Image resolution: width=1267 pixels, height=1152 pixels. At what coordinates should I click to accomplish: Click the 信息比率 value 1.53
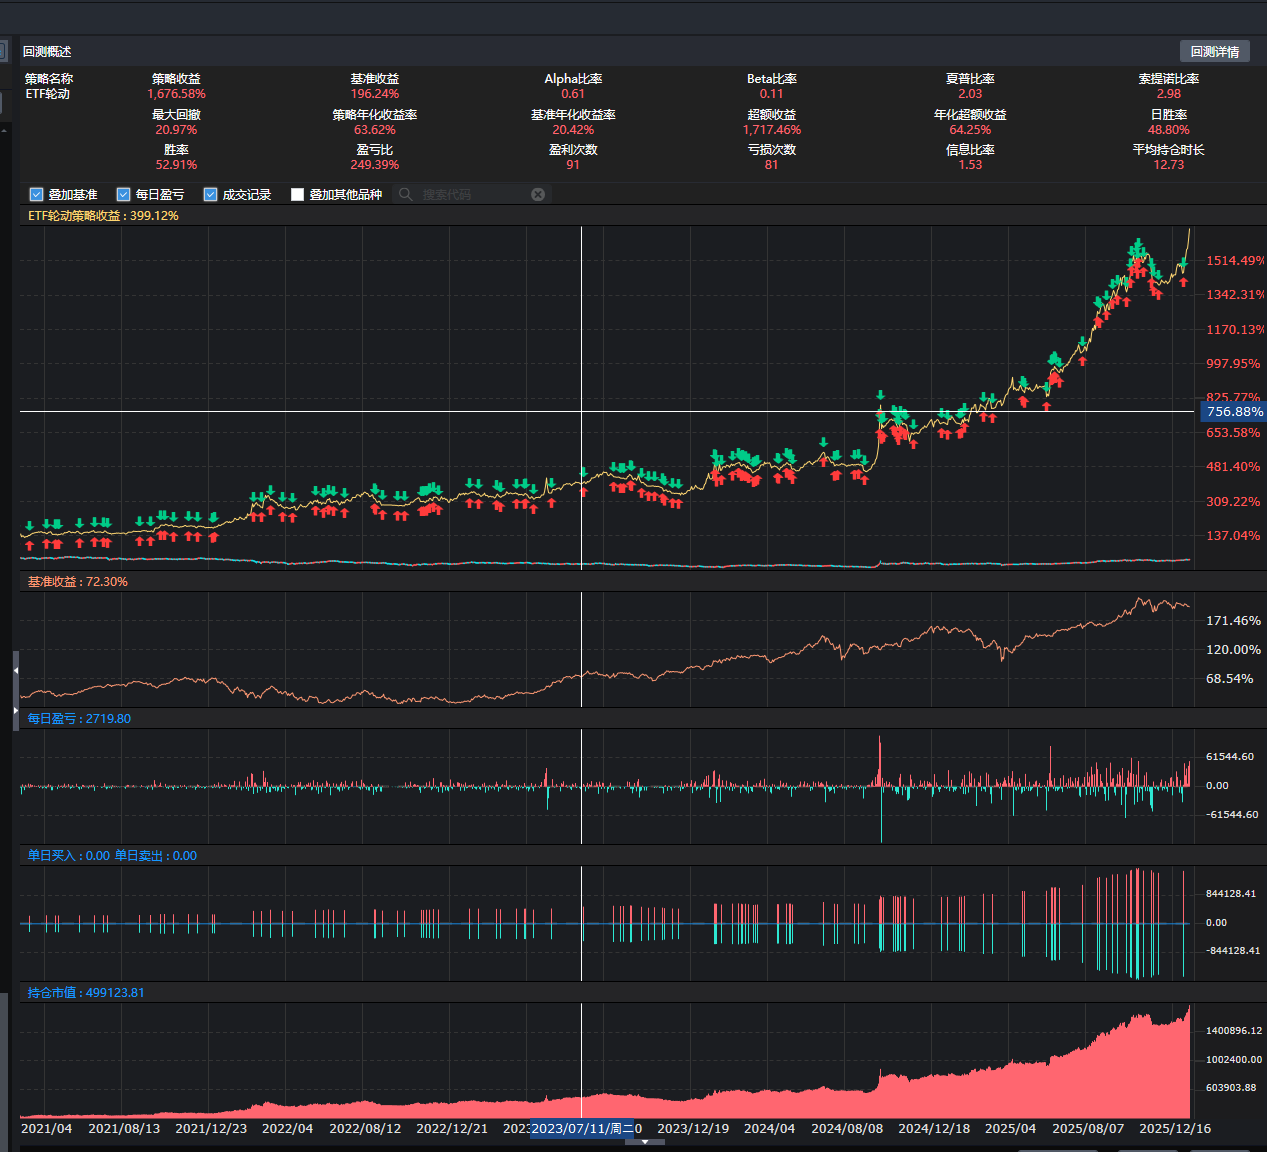[970, 165]
